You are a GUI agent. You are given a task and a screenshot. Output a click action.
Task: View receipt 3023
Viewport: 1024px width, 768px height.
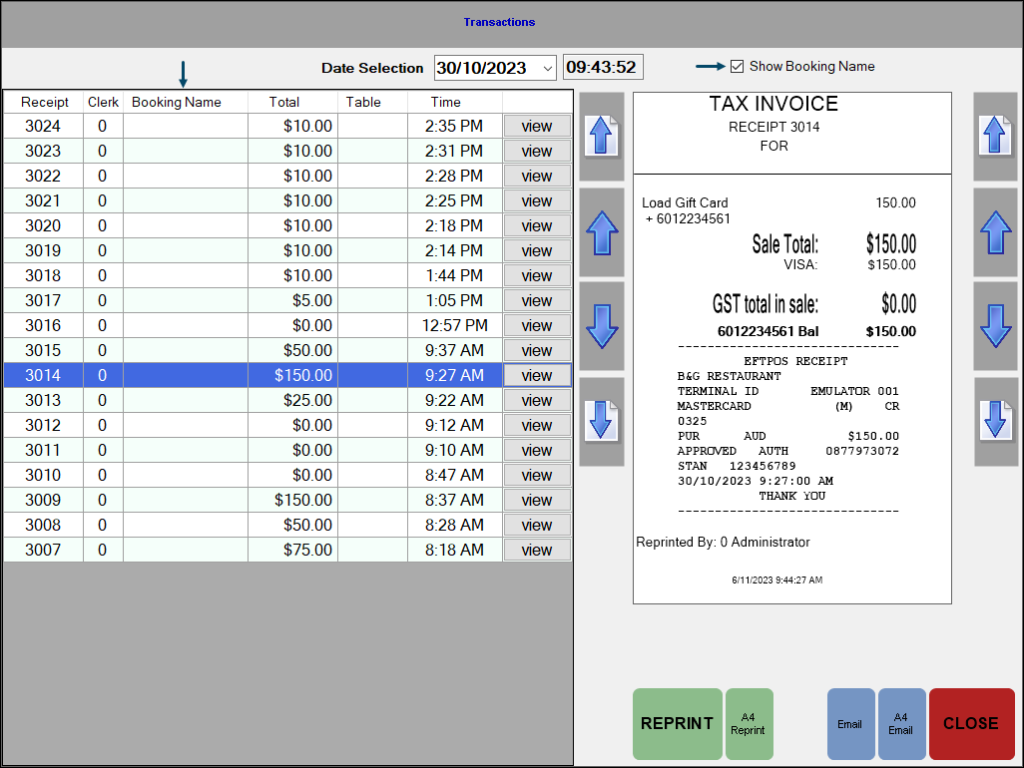(537, 151)
